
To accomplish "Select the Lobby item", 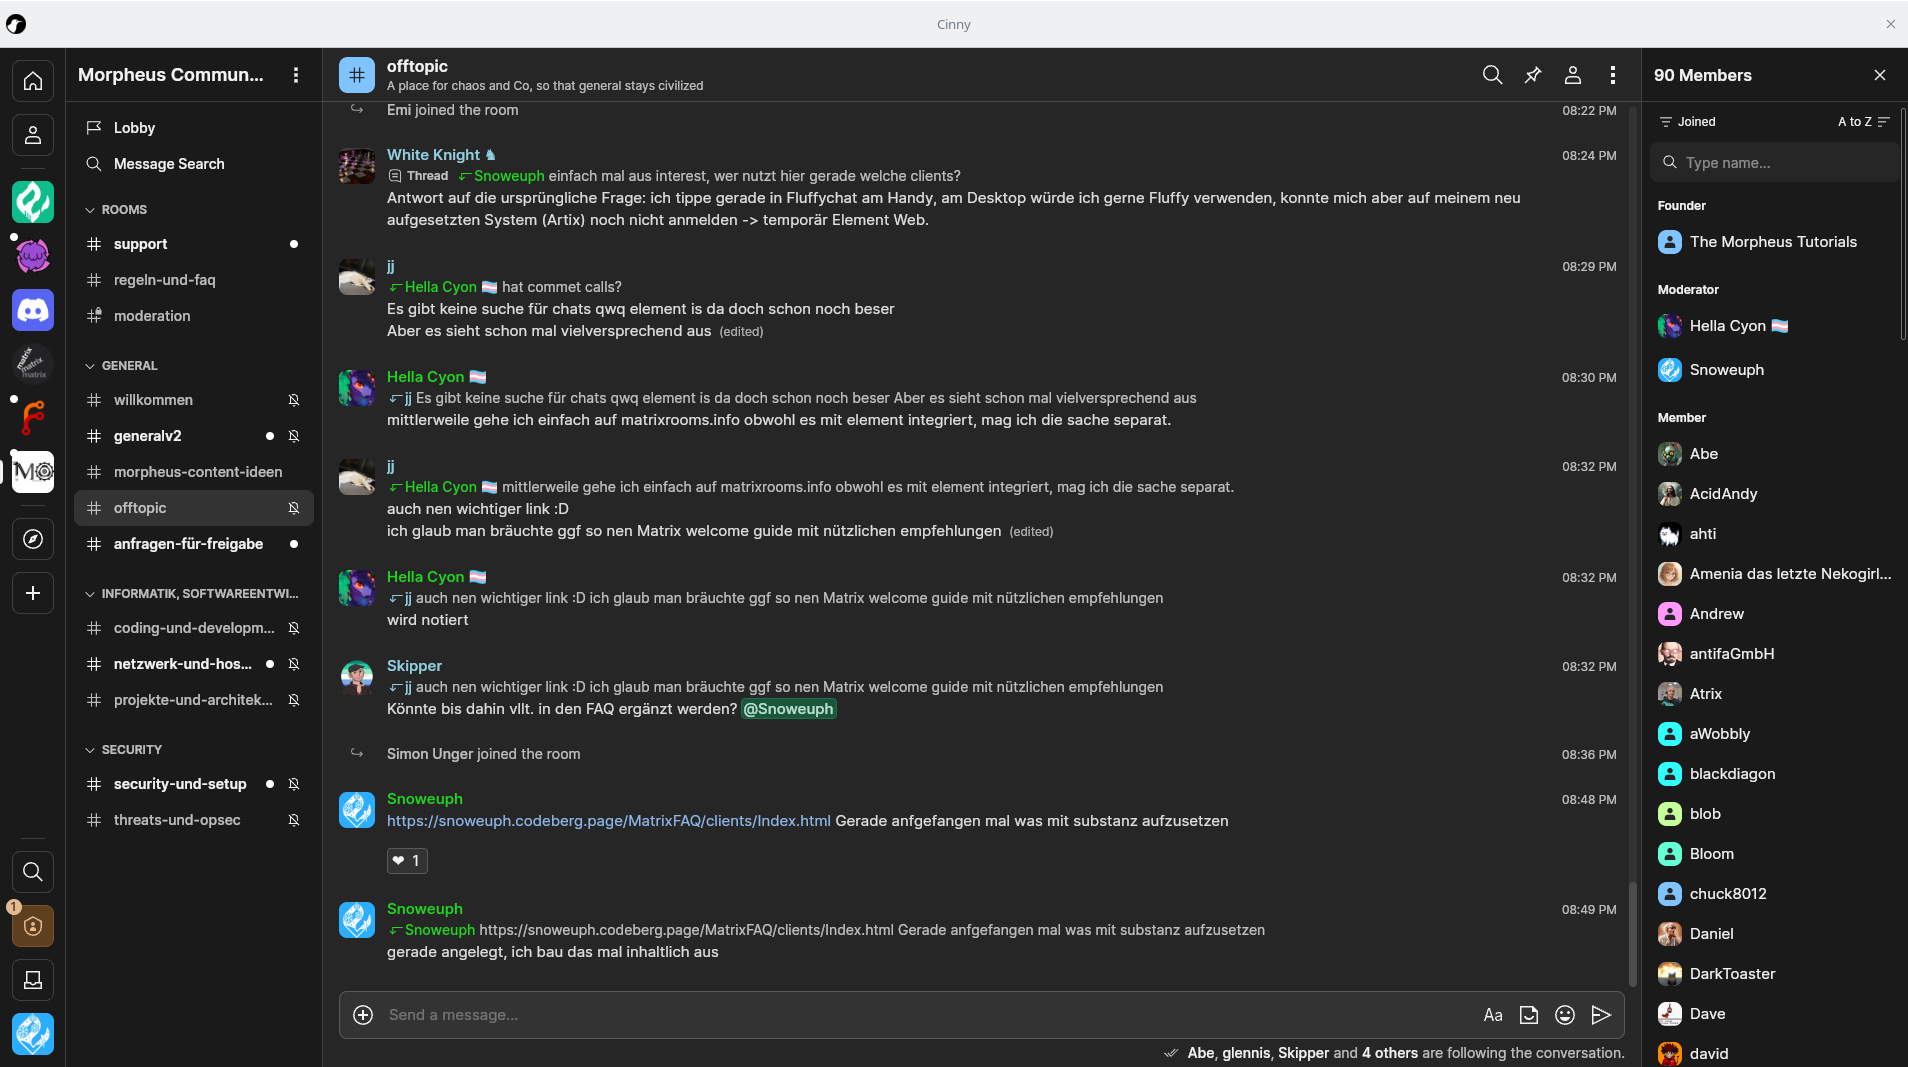I will coord(134,128).
